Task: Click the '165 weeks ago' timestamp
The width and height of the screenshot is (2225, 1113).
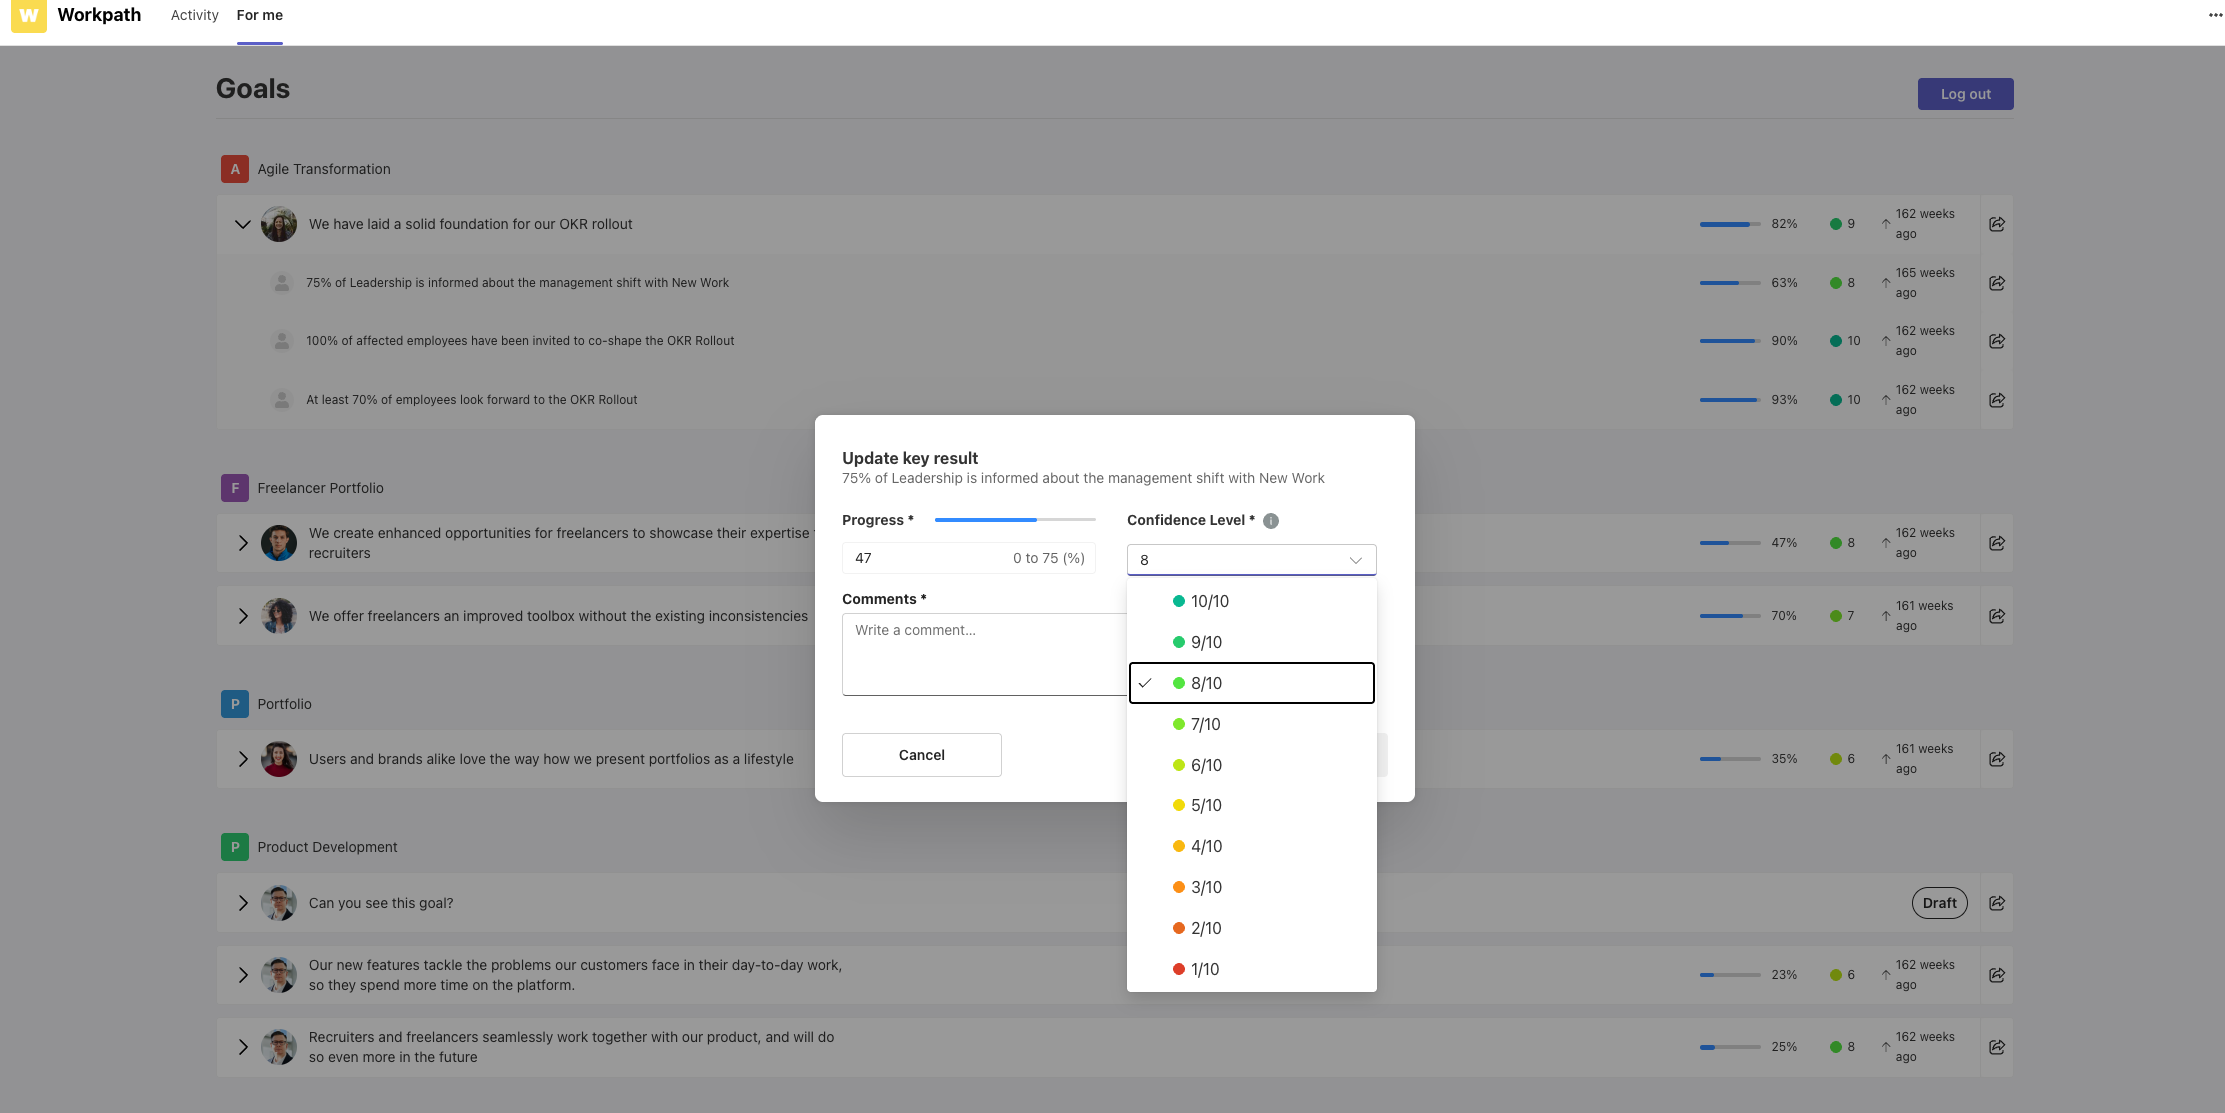Action: point(1924,283)
